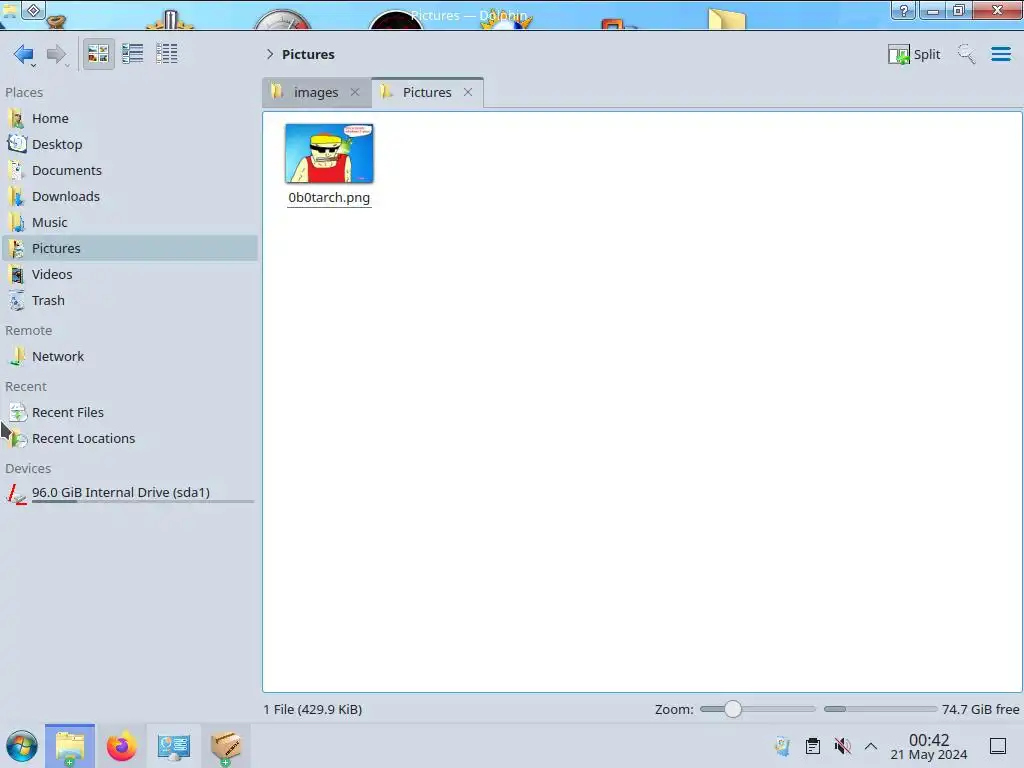Expand the breadcrumb chevron before Pictures
Image resolution: width=1024 pixels, height=768 pixels.
270,54
